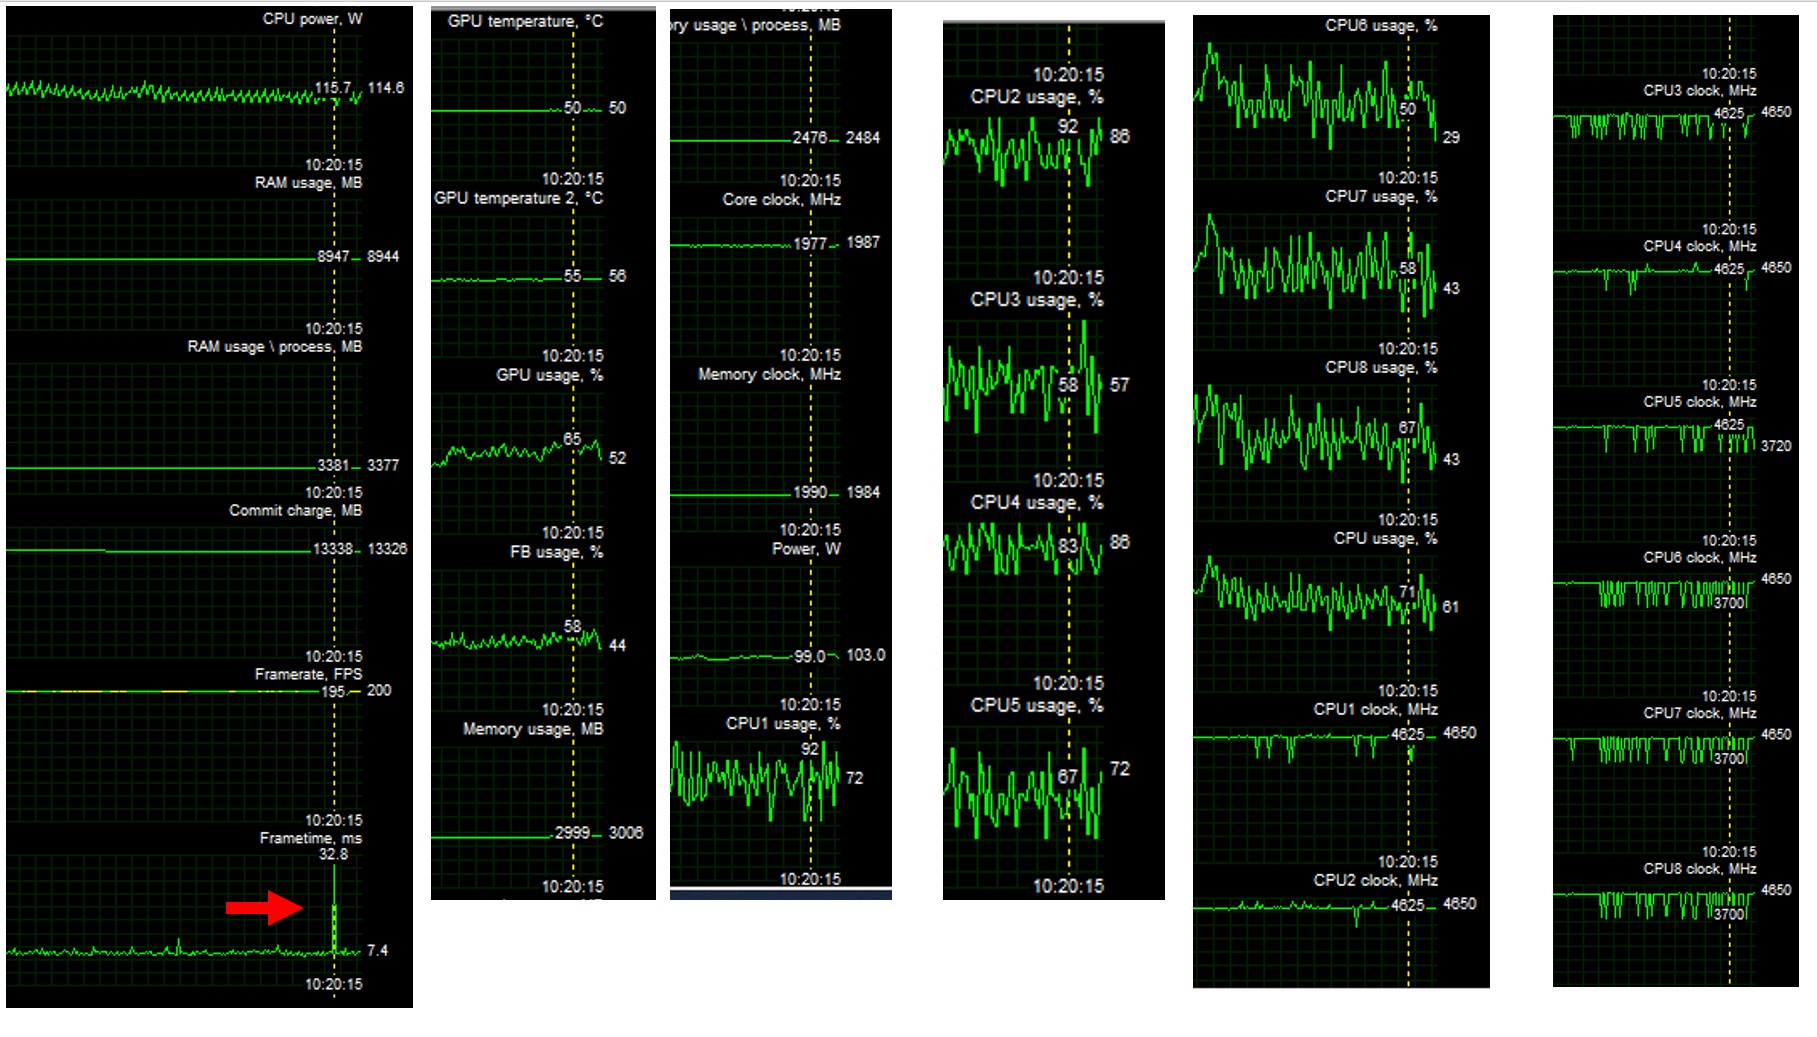
Task: Click the 1984 memory clock reading
Action: (863, 493)
